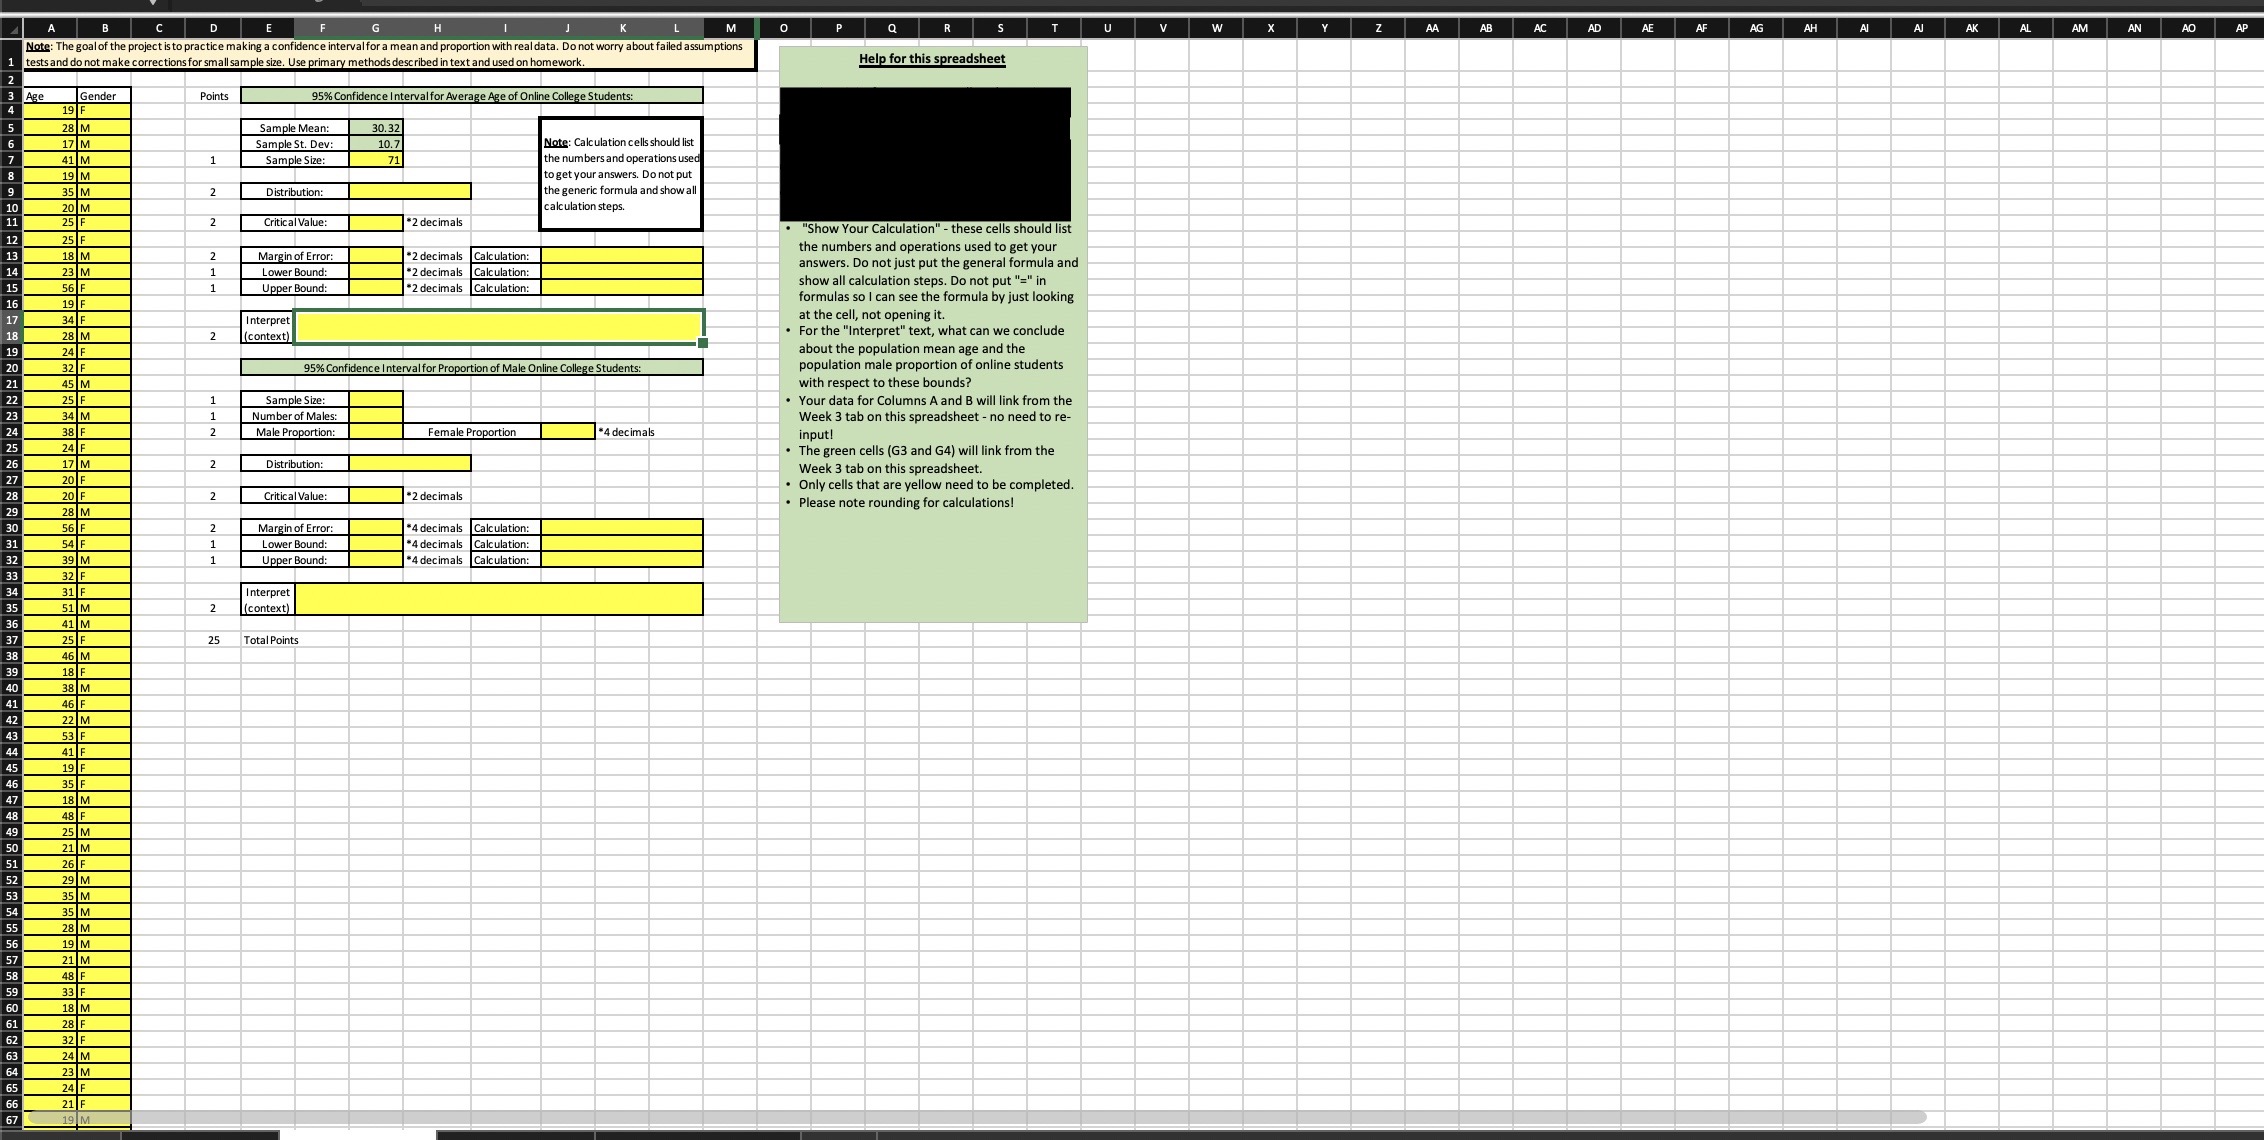Select column A containing Age data

(51, 28)
